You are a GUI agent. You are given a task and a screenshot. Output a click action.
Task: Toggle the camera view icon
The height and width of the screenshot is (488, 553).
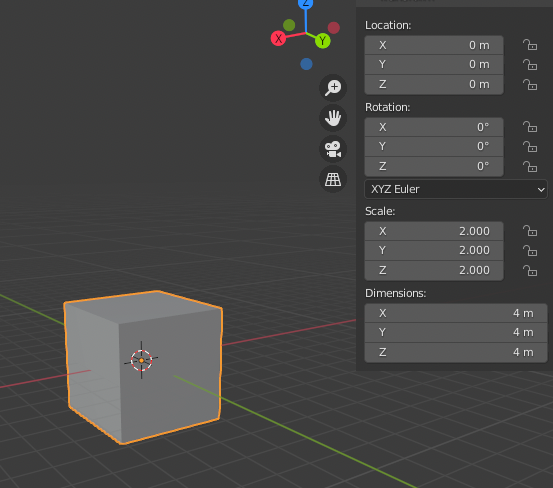(333, 149)
